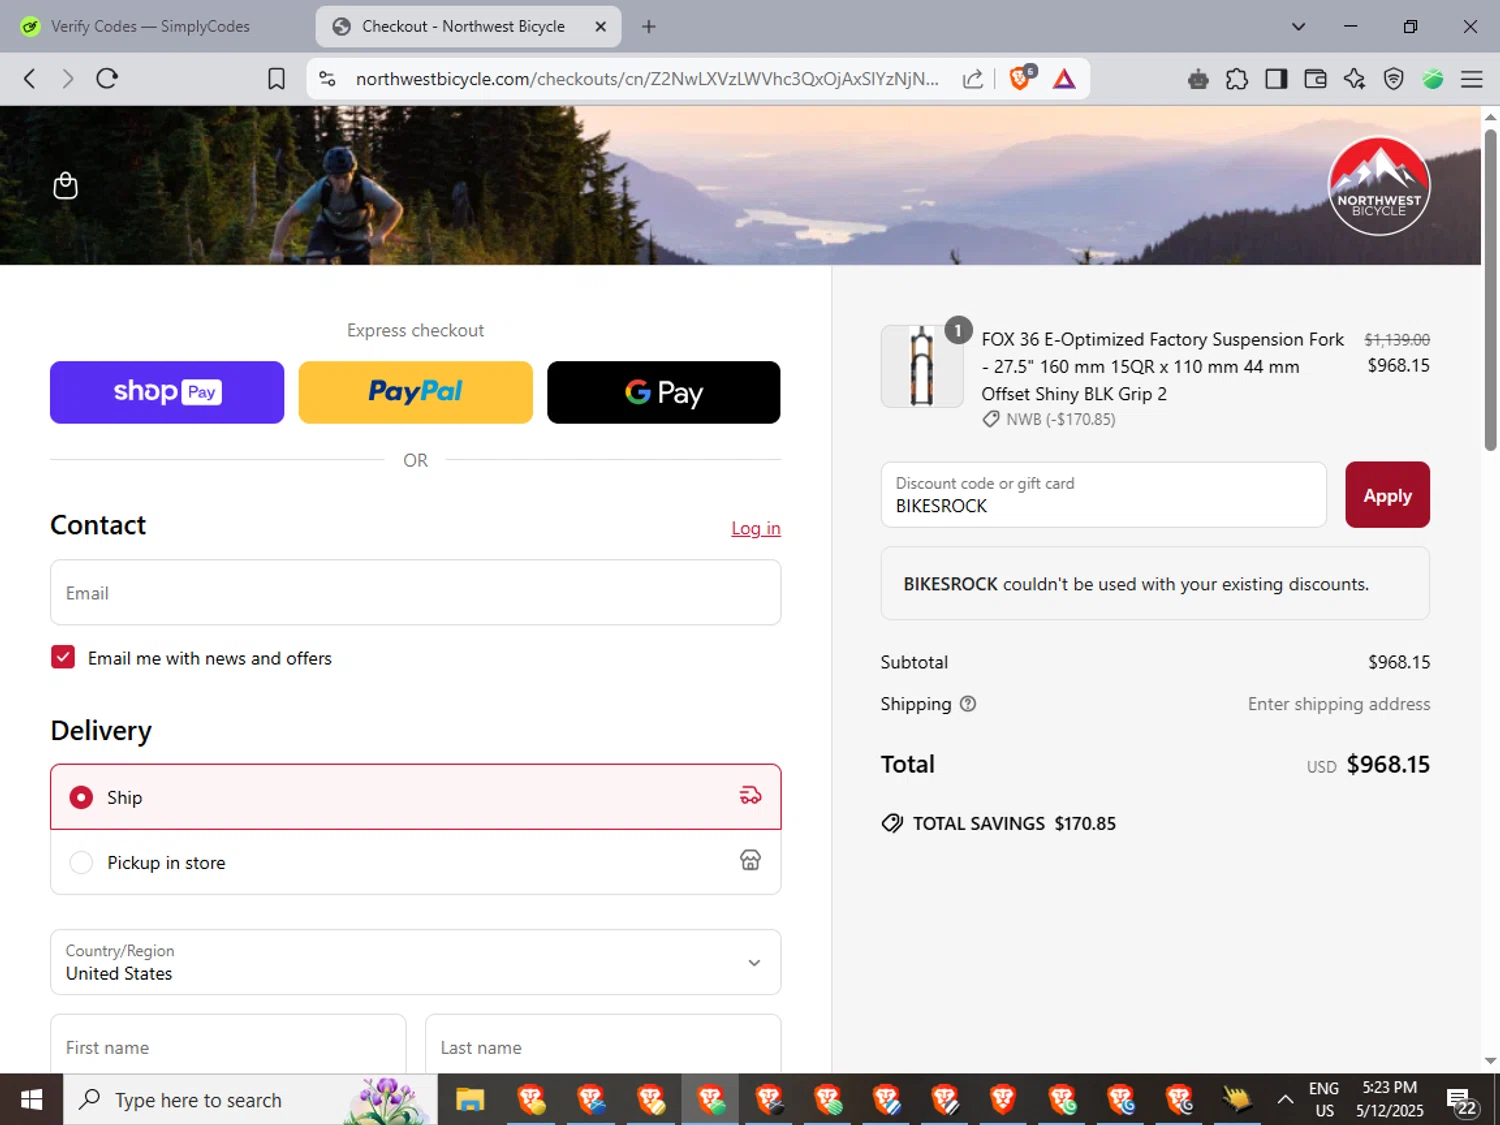This screenshot has width=1500, height=1125.
Task: Click the TOTAL SAVINGS $170.85 text
Action: pyautogui.click(x=1014, y=823)
